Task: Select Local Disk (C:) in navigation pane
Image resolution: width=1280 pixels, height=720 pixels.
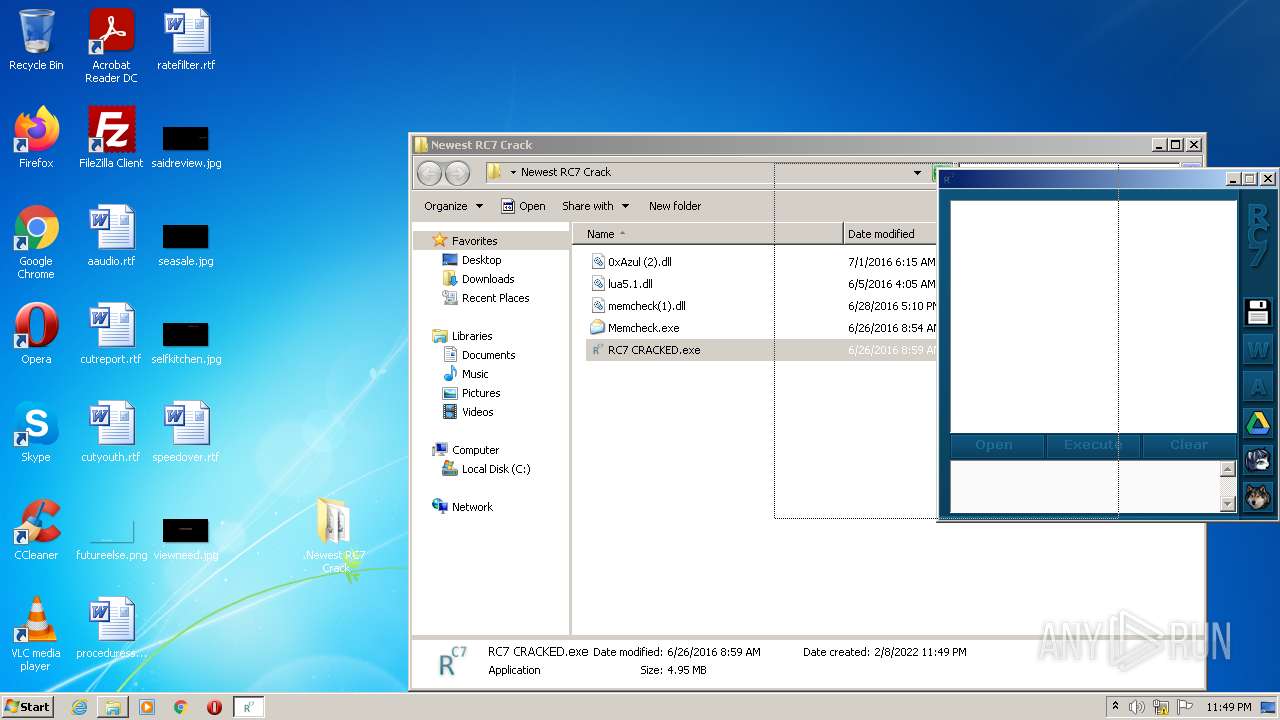Action: [x=496, y=469]
